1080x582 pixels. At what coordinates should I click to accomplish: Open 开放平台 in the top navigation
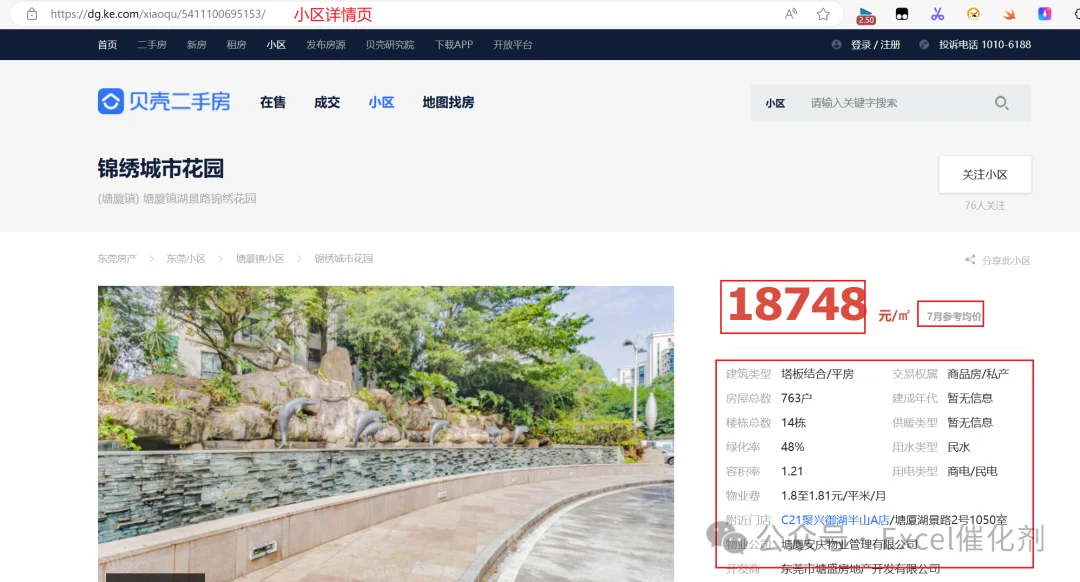pyautogui.click(x=512, y=45)
